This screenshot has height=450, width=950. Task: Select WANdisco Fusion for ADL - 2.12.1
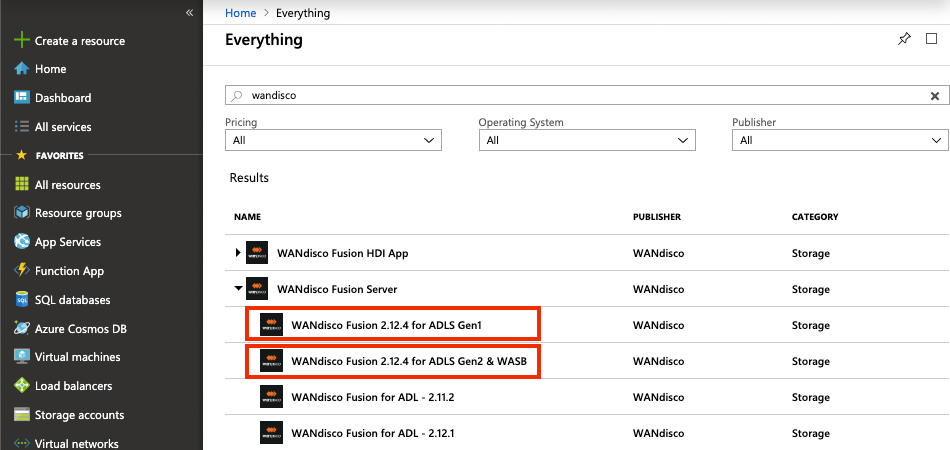coord(373,434)
